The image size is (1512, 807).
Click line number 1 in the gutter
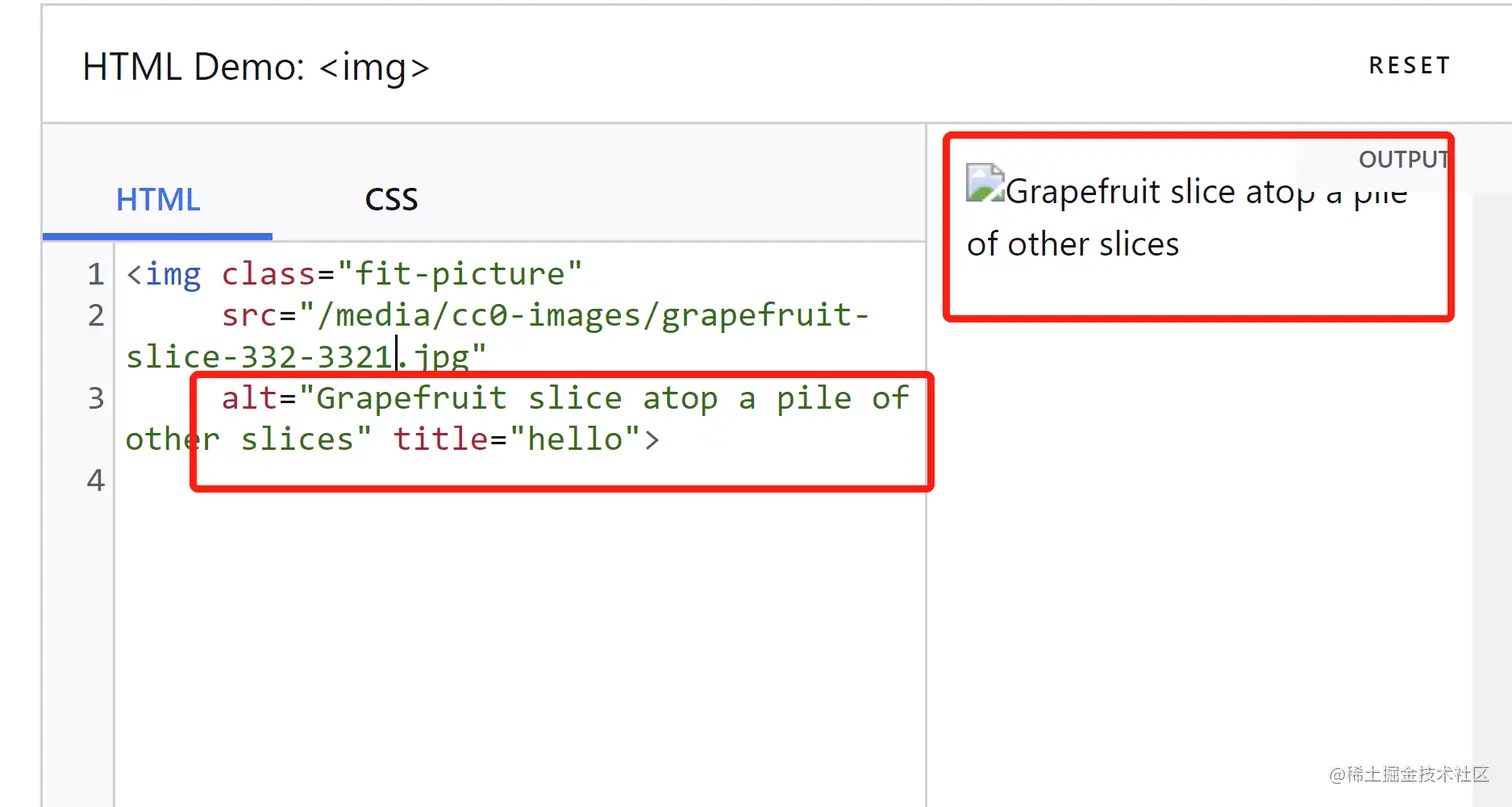[95, 274]
